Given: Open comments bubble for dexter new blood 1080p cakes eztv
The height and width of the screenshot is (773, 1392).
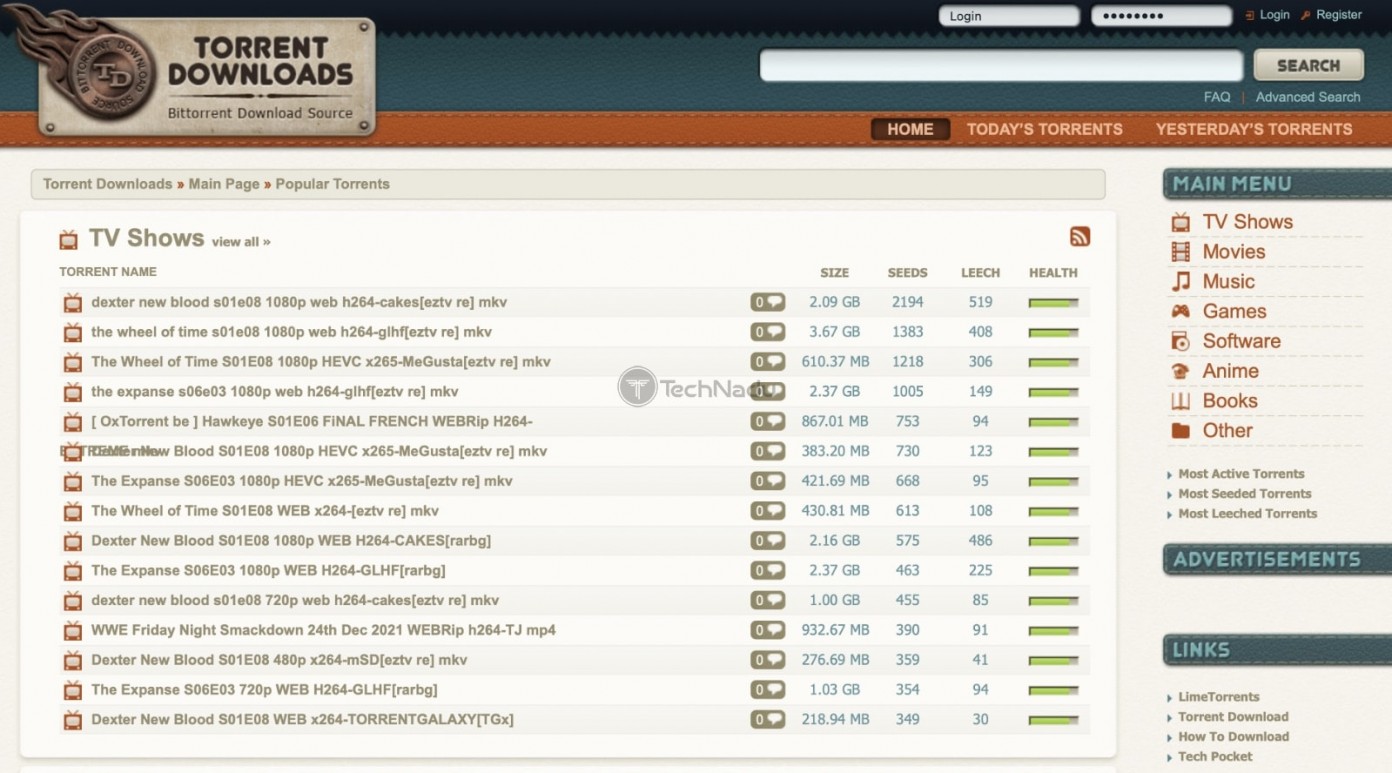Looking at the screenshot, I should 768,302.
